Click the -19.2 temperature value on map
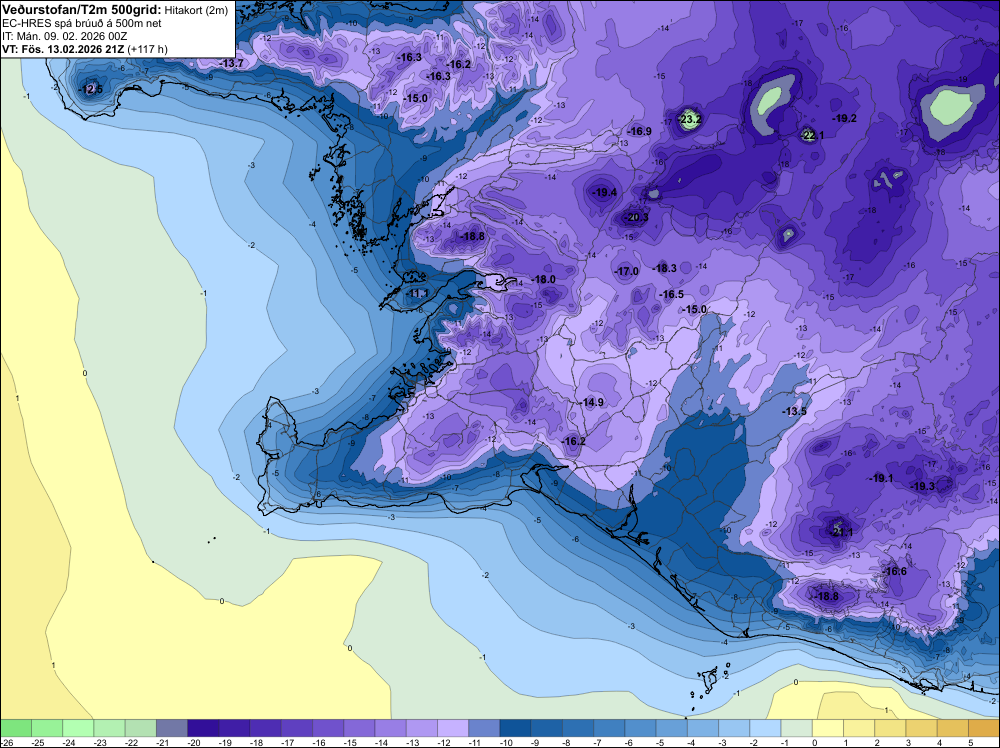This screenshot has width=1000, height=748. (844, 119)
